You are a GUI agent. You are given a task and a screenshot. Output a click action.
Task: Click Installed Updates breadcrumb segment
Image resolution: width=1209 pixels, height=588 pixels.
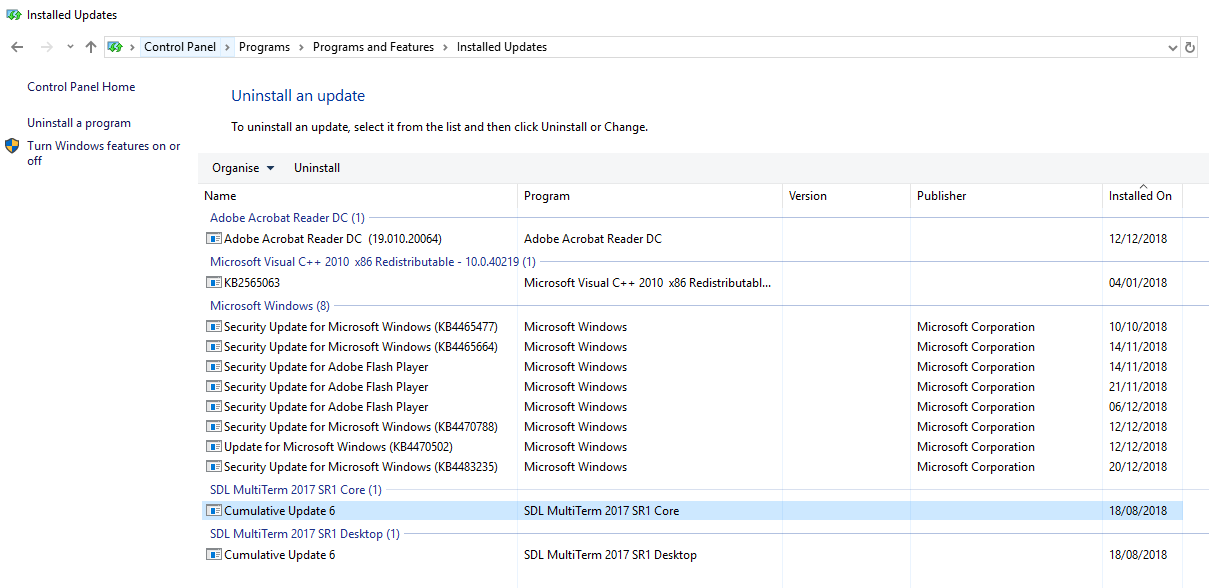(502, 47)
